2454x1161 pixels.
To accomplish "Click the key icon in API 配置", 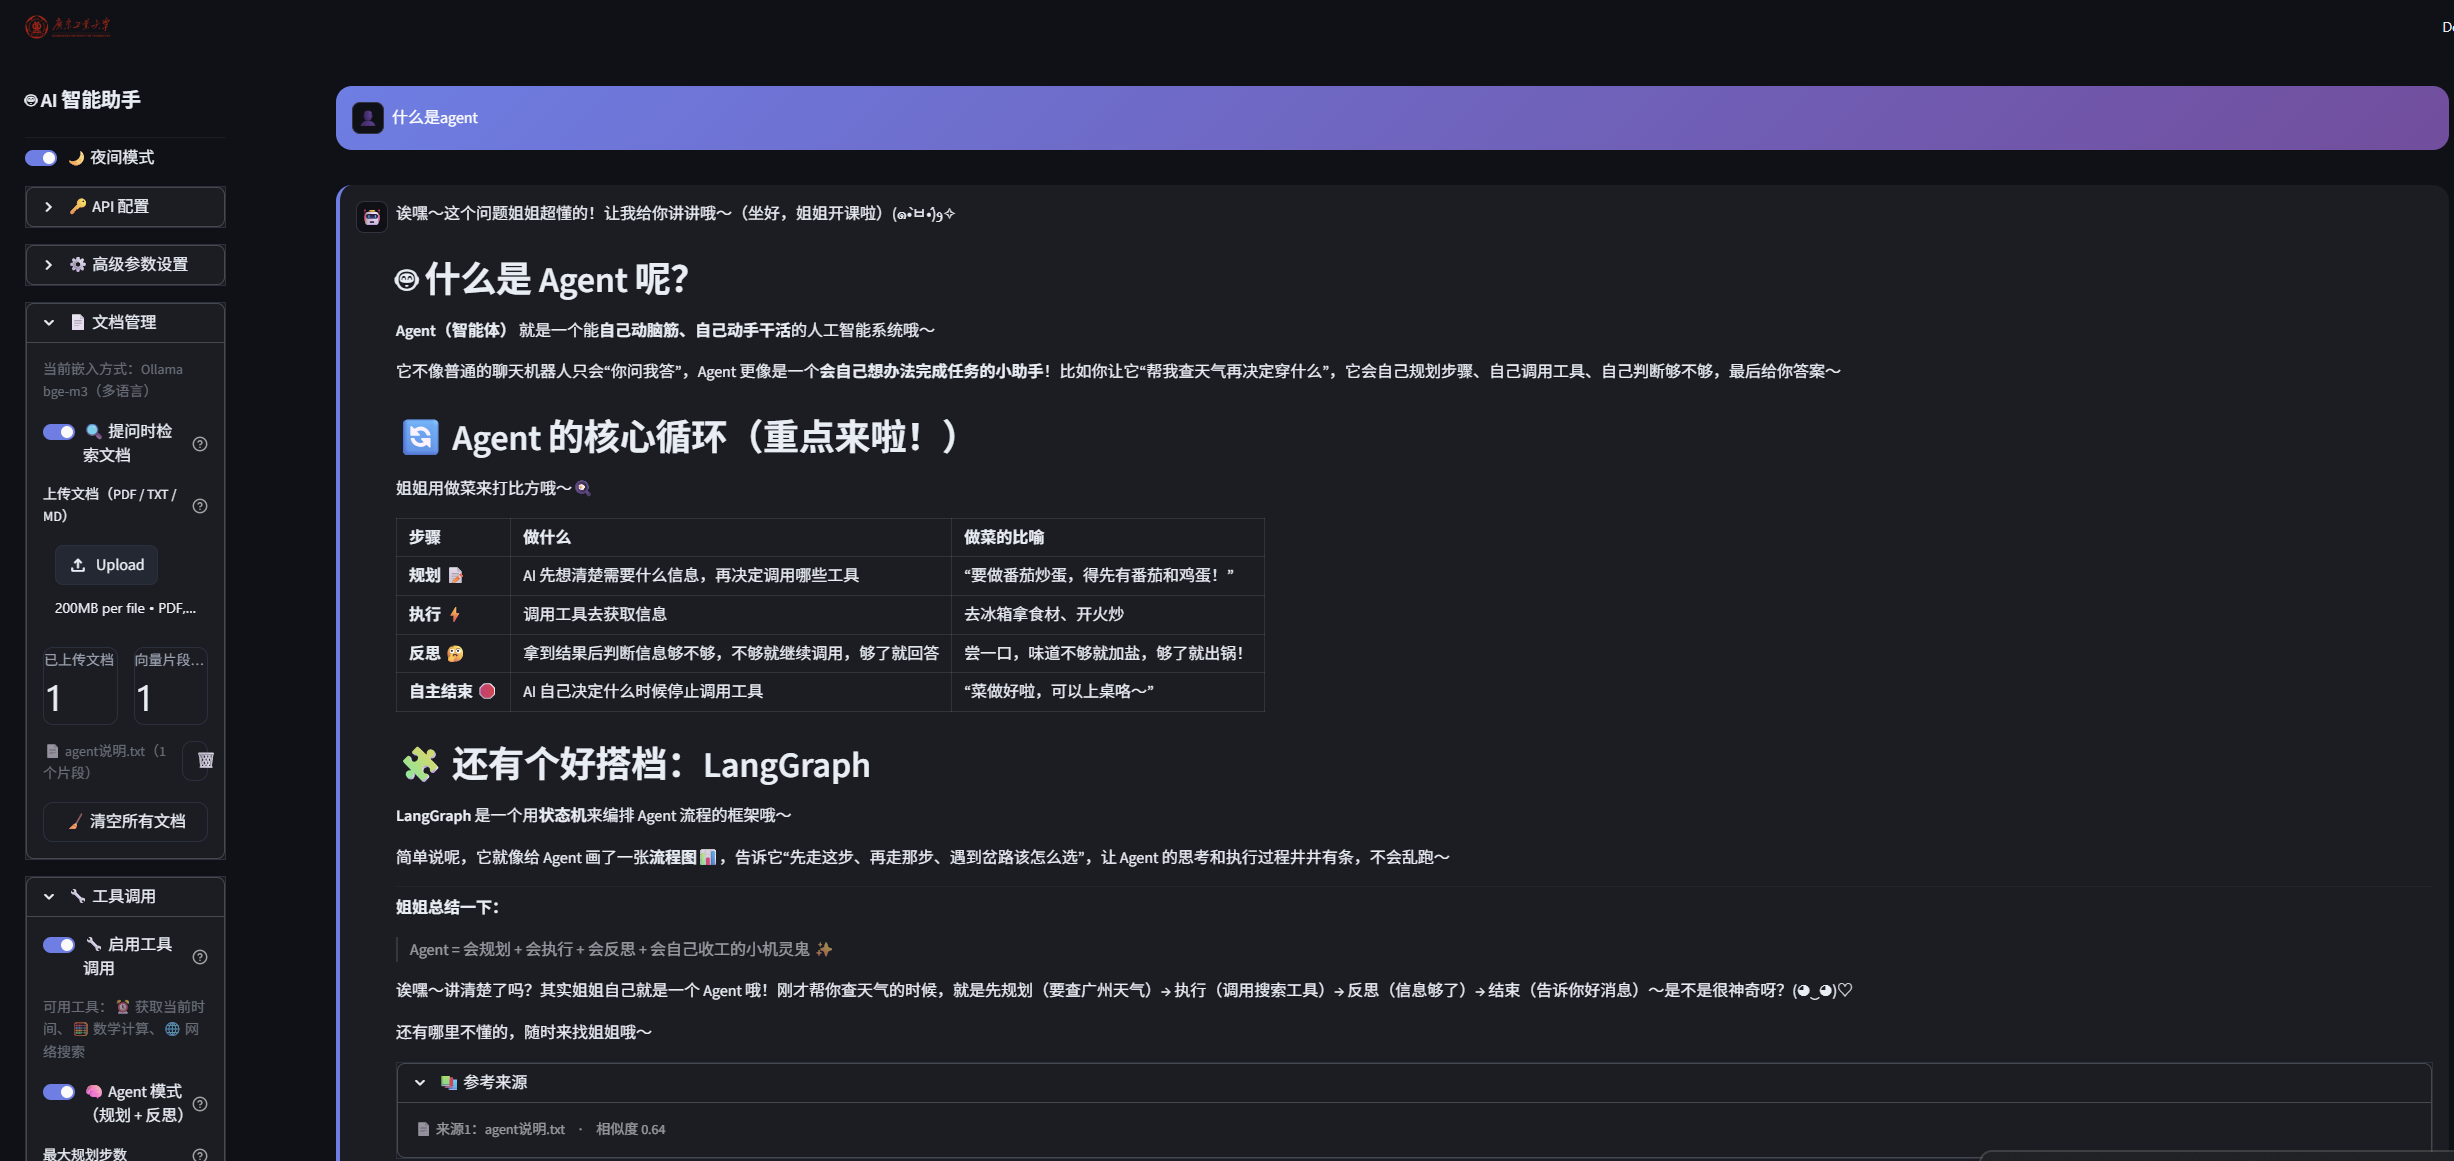I will [78, 206].
